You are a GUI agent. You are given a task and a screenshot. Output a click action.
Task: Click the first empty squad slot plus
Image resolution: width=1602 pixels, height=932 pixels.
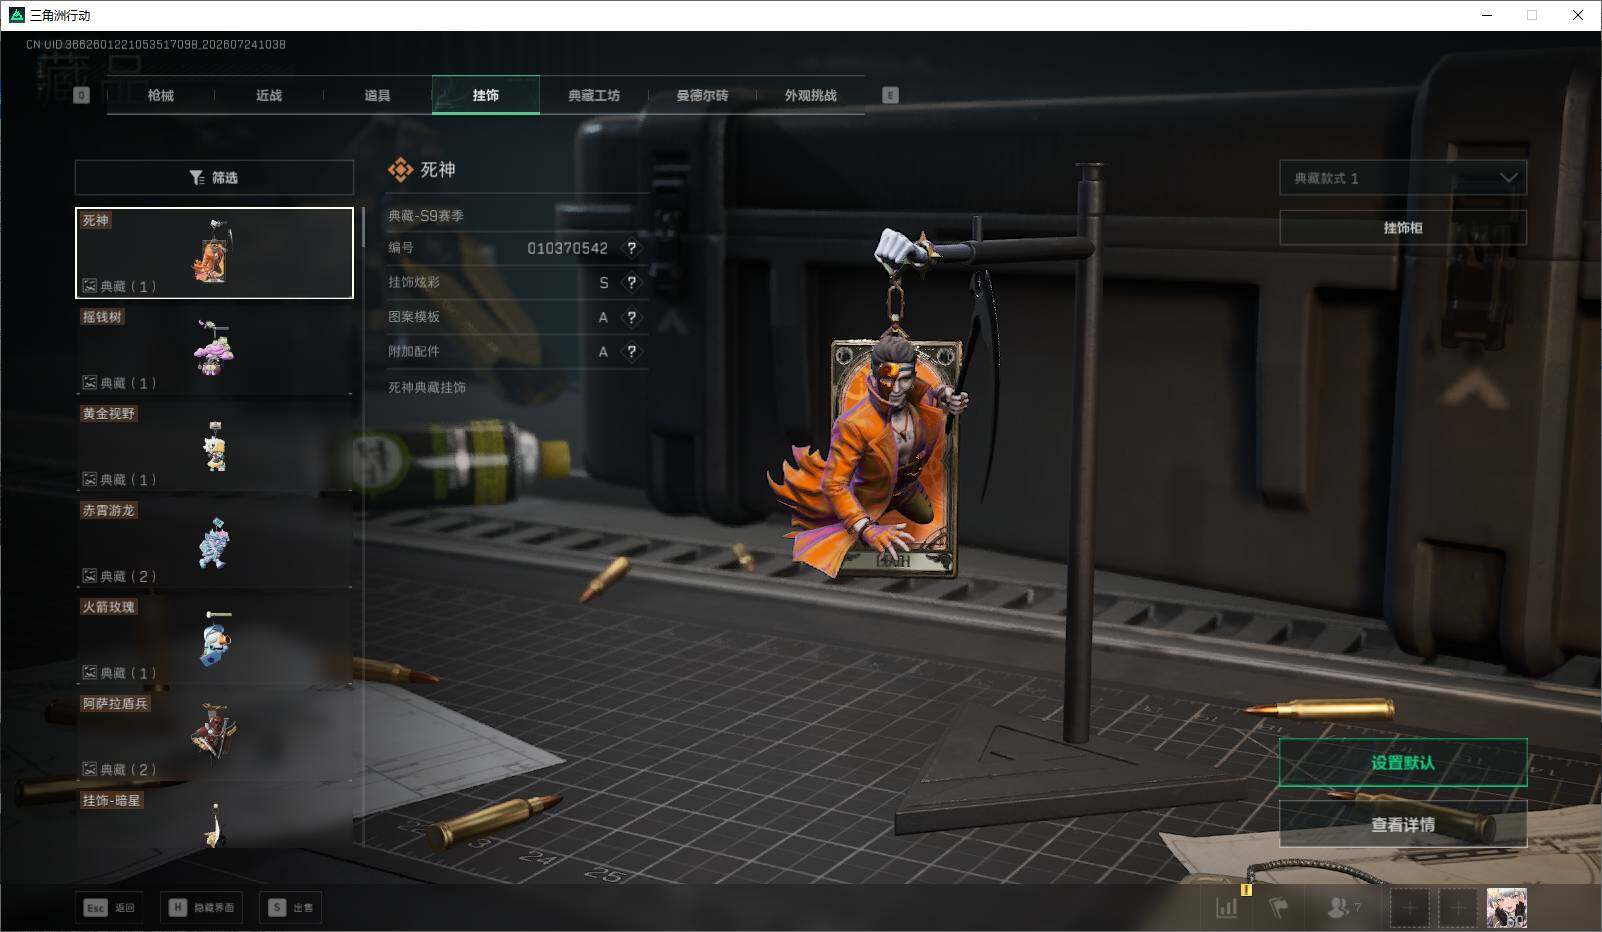[x=1409, y=908]
